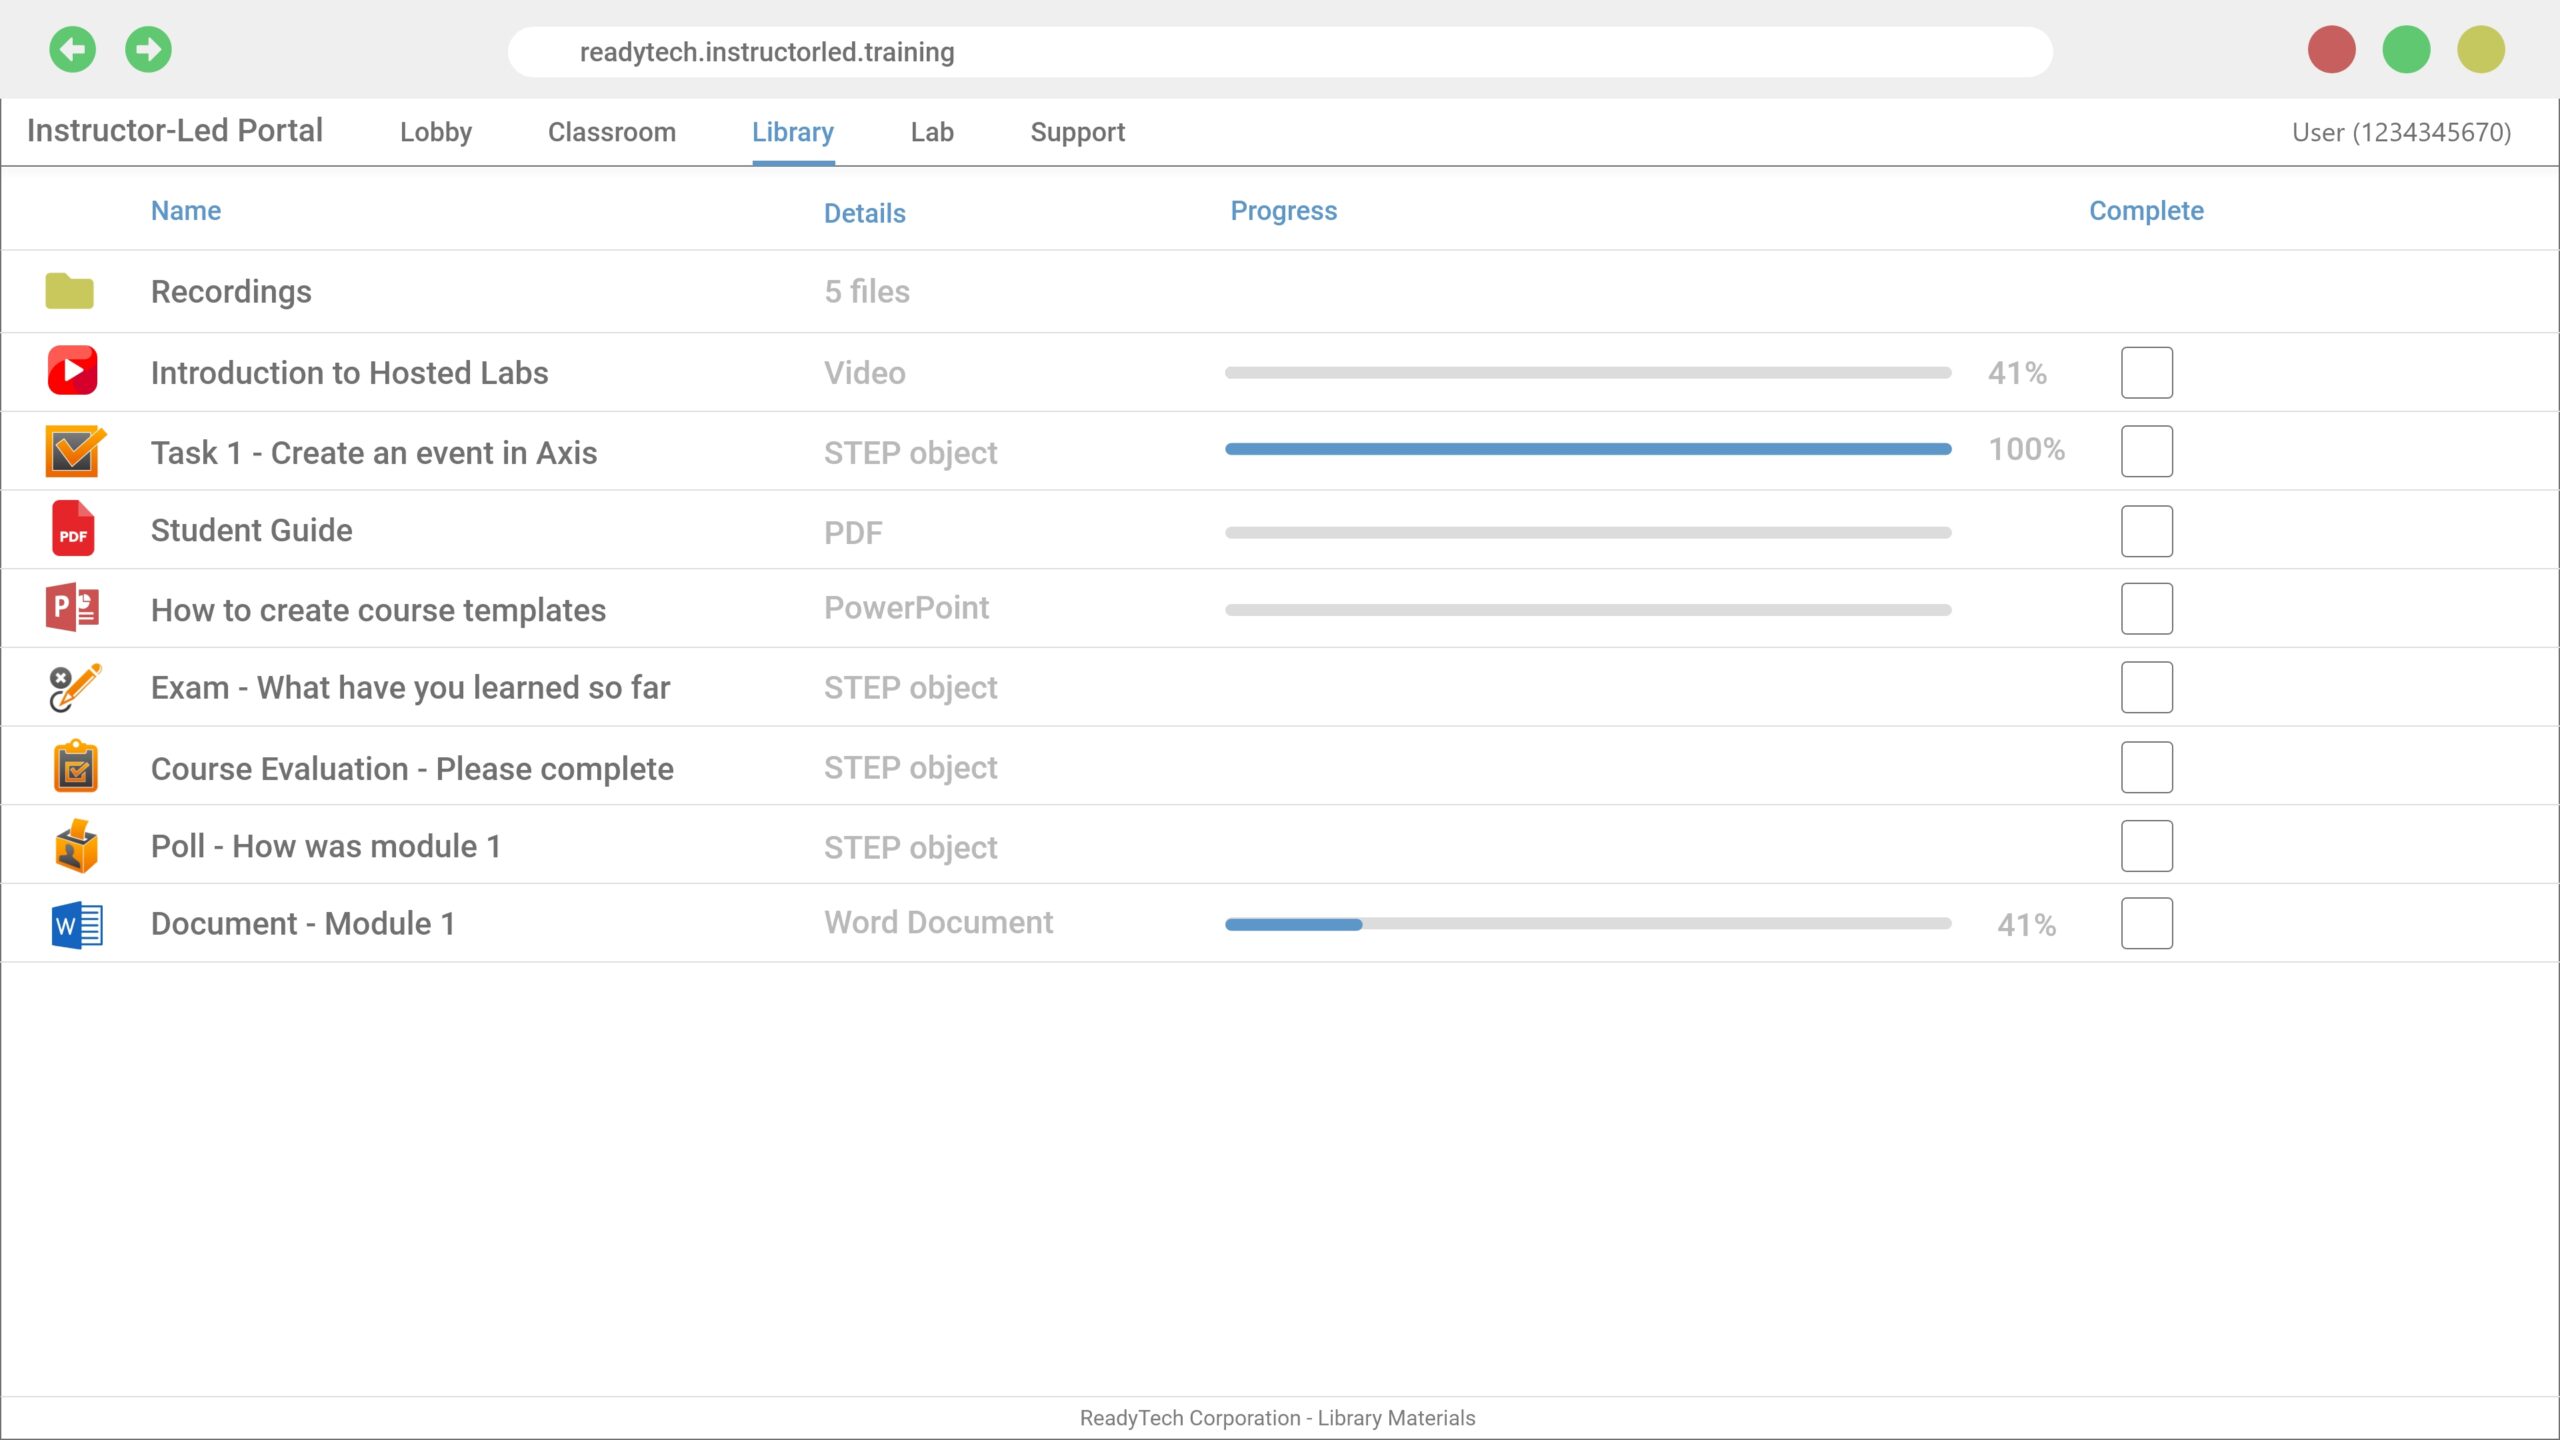The width and height of the screenshot is (2560, 1440).
Task: Click the Document - Module 1 progress bar
Action: click(1587, 924)
